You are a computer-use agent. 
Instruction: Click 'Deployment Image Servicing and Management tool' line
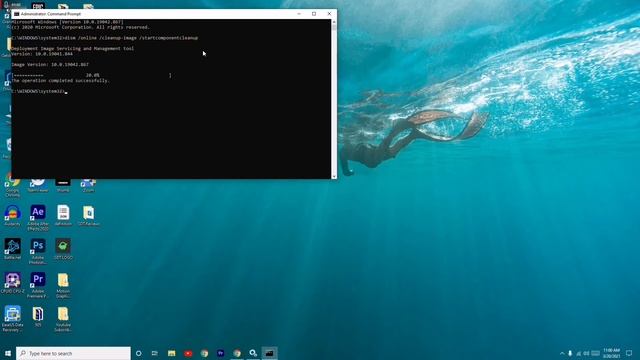[73, 49]
